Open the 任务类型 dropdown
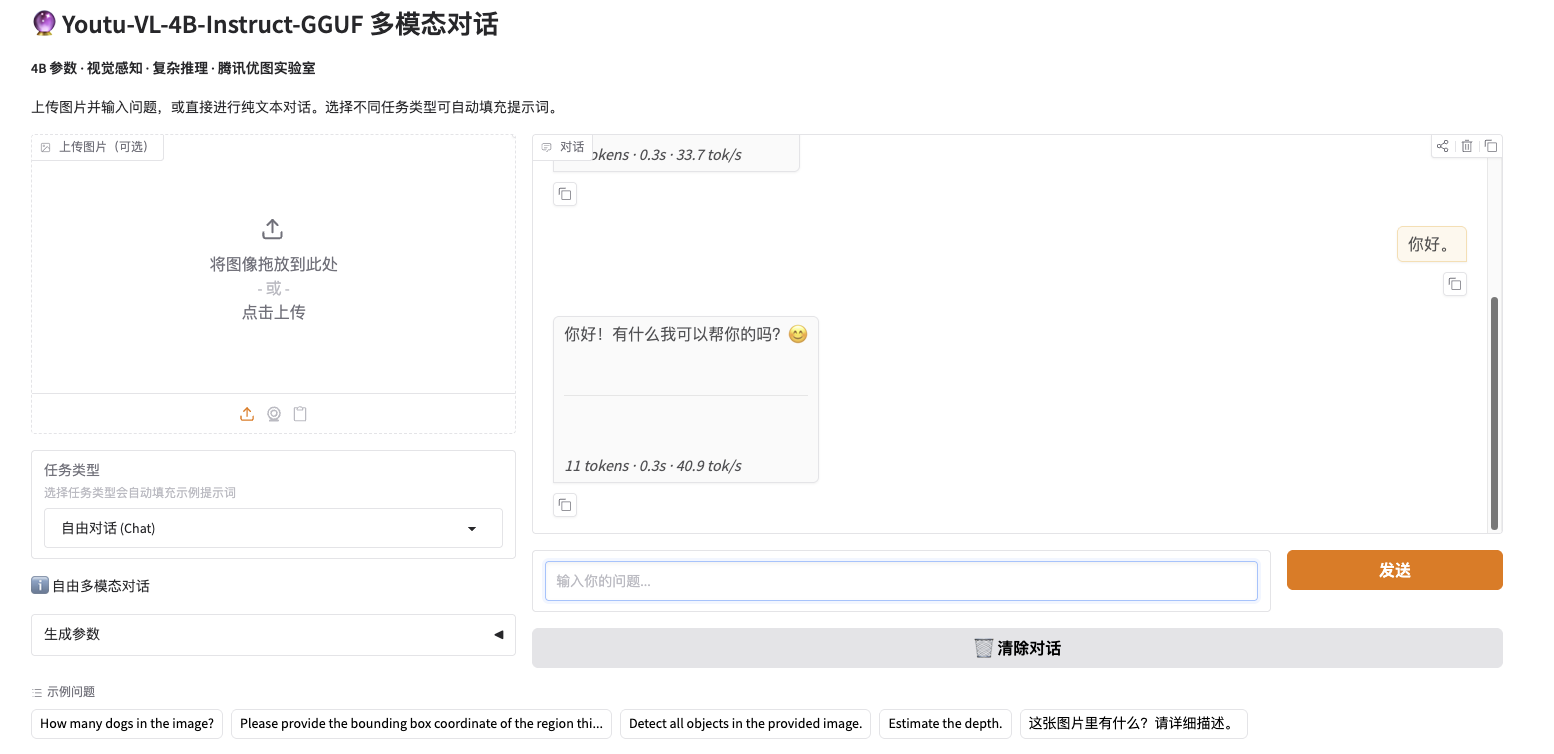 point(273,528)
